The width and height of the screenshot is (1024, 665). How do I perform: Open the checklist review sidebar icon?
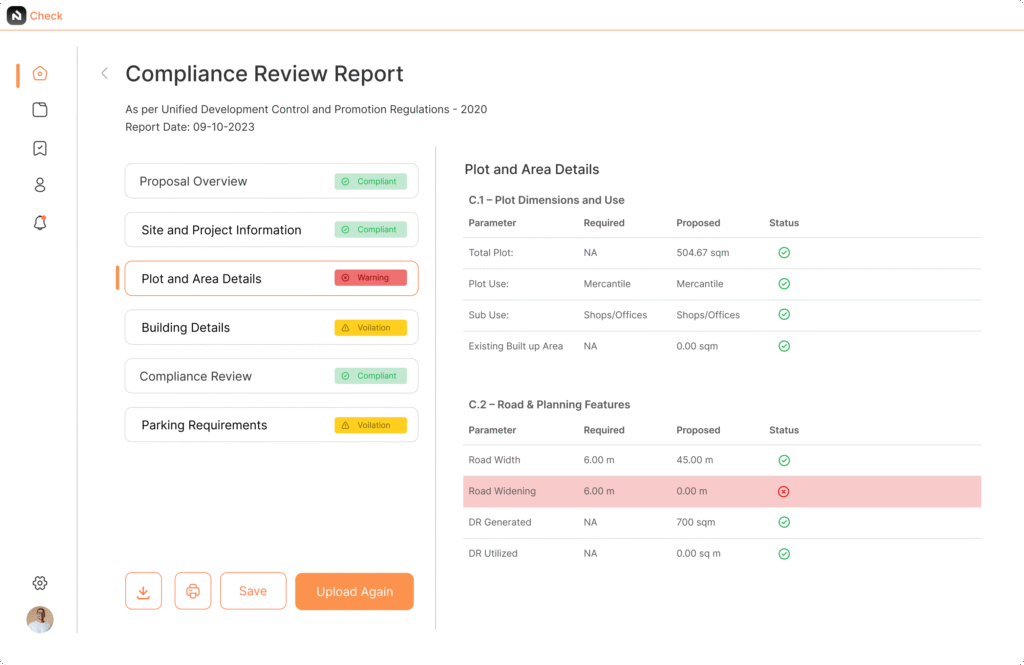pyautogui.click(x=40, y=148)
